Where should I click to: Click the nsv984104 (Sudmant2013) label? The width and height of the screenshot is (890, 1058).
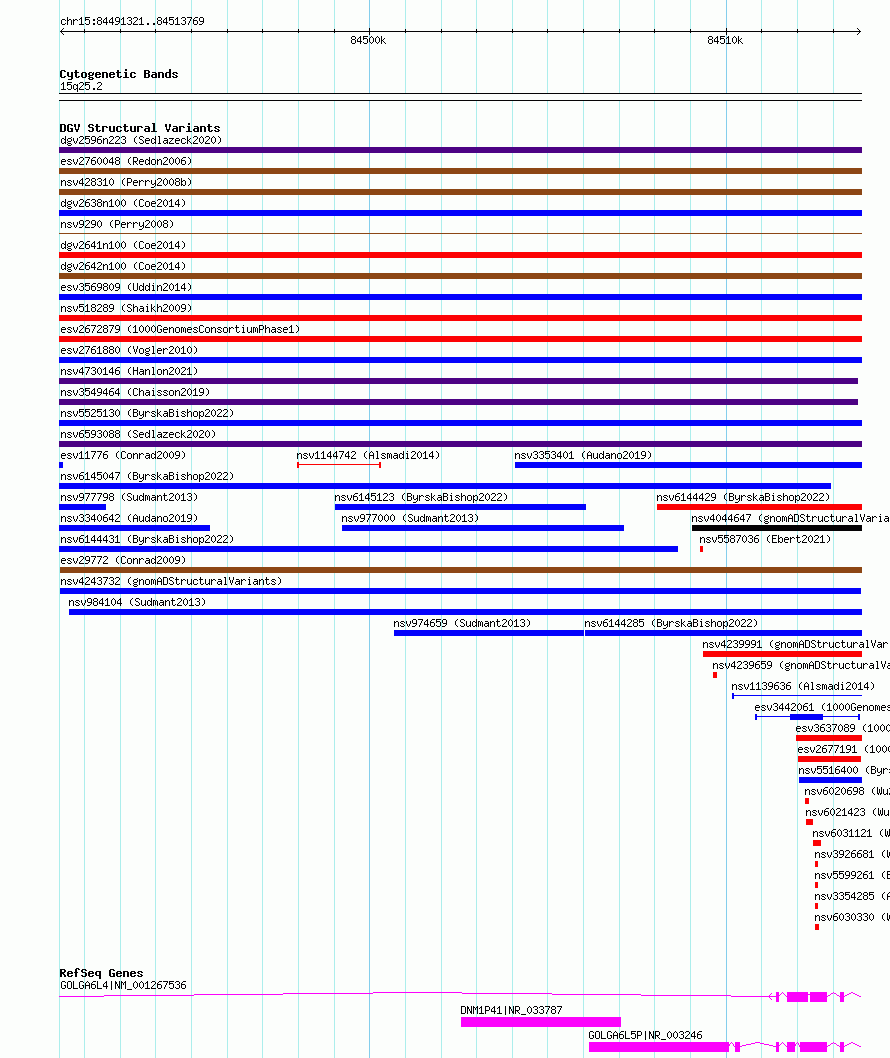[x=137, y=601]
